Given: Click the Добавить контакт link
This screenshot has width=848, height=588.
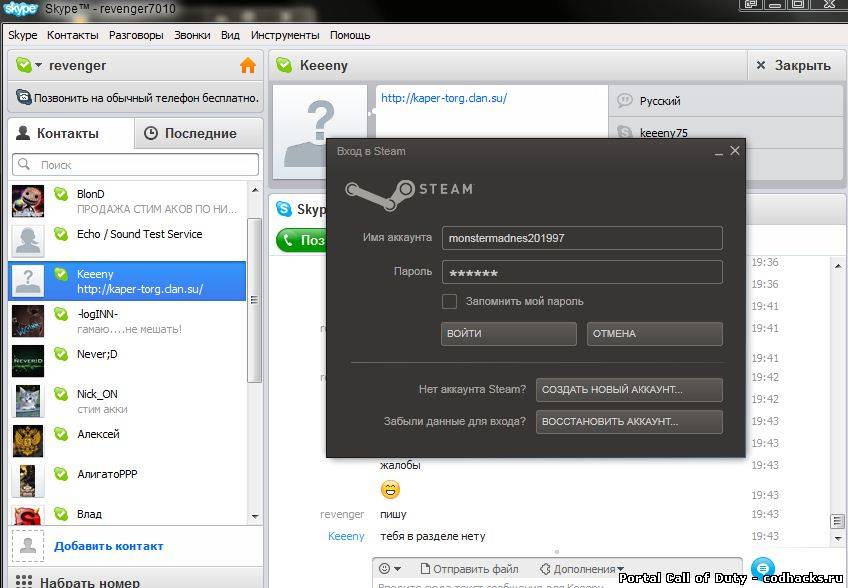Looking at the screenshot, I should 109,546.
